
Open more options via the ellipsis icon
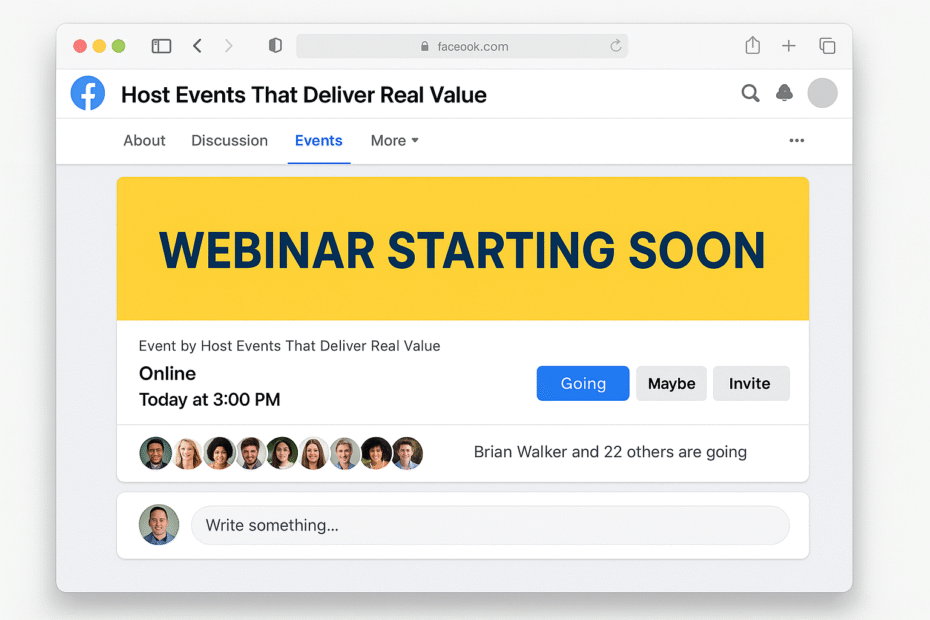click(x=796, y=141)
